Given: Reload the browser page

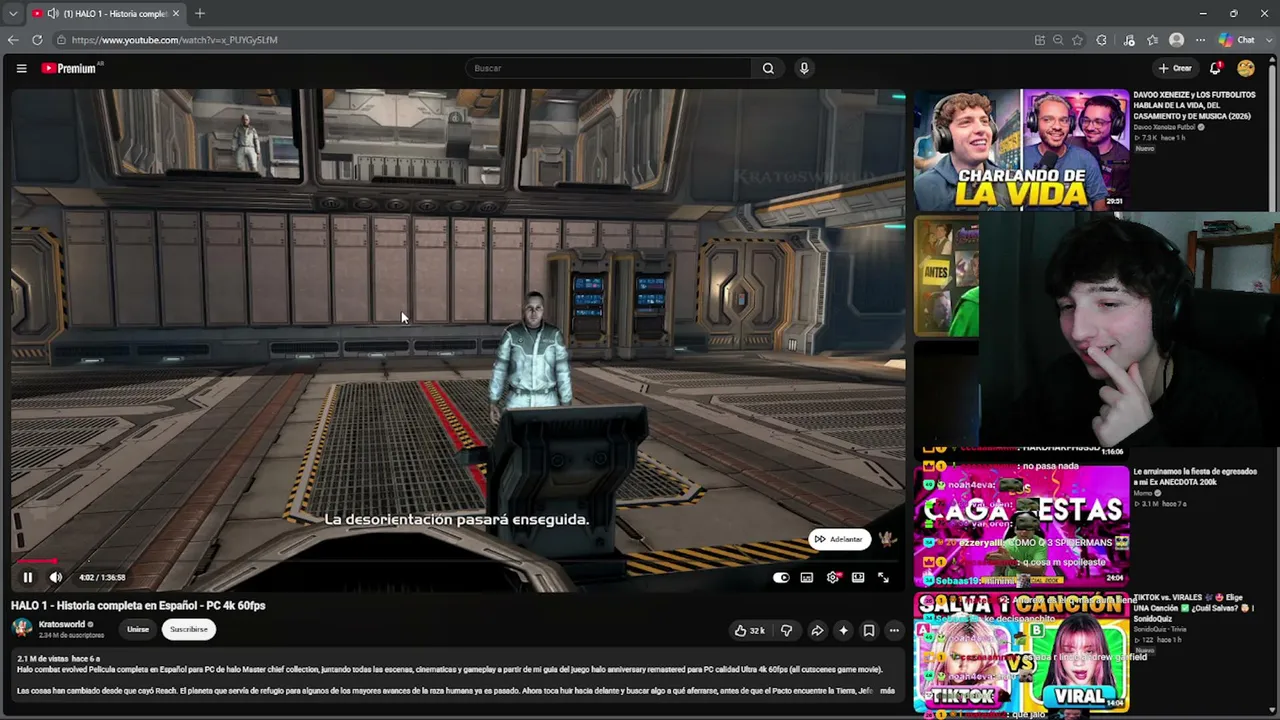Looking at the screenshot, I should pyautogui.click(x=37, y=40).
